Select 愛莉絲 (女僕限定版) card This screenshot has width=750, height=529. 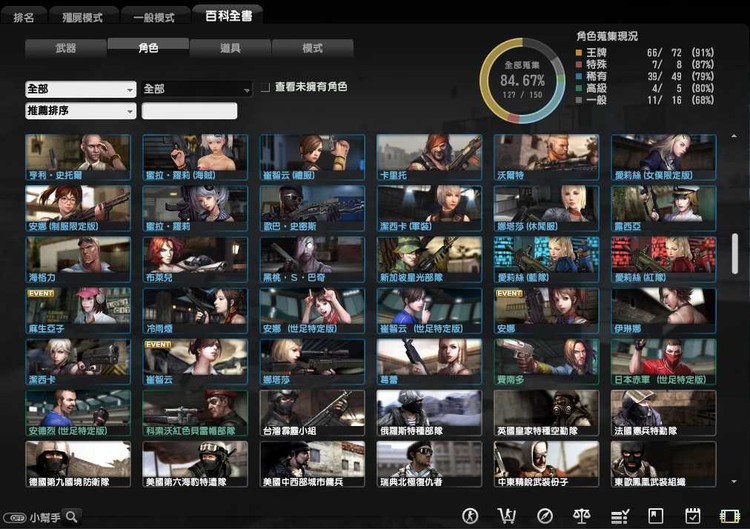pyautogui.click(x=663, y=157)
